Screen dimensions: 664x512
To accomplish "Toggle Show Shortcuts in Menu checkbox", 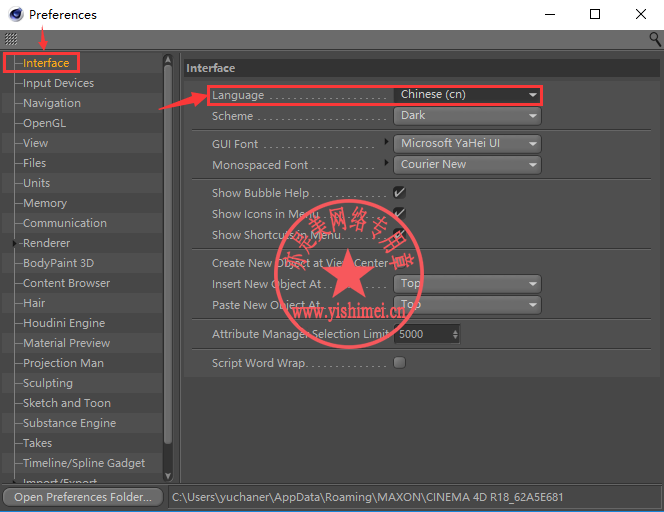I will click(399, 234).
